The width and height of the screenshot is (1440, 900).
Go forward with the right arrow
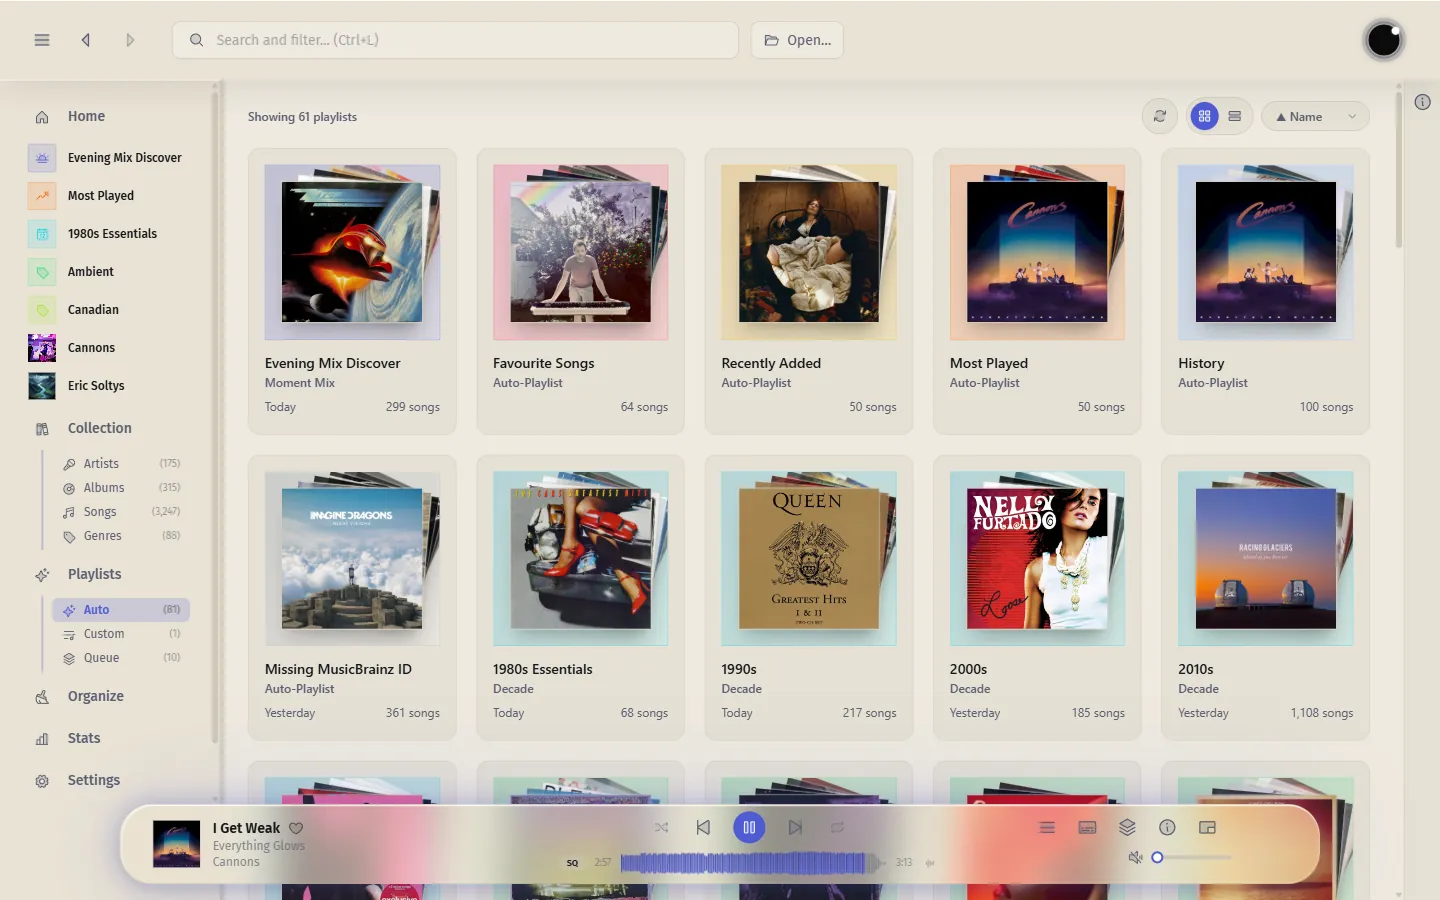pos(130,40)
